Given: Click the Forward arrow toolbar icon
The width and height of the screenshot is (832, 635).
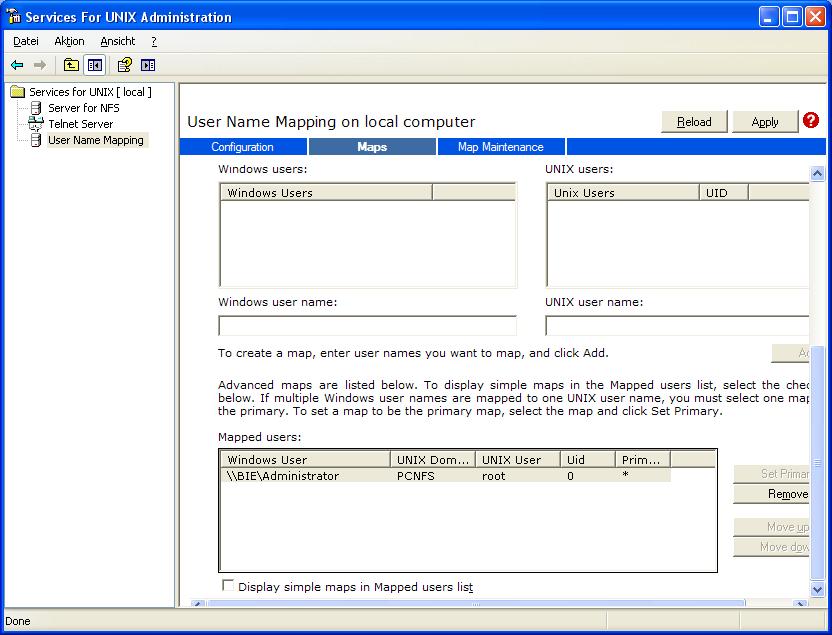Looking at the screenshot, I should coord(40,65).
